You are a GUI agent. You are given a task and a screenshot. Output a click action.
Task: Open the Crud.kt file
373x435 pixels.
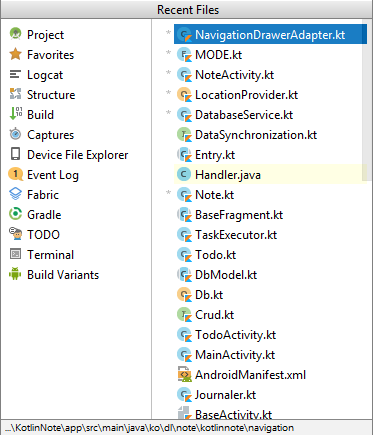(214, 315)
